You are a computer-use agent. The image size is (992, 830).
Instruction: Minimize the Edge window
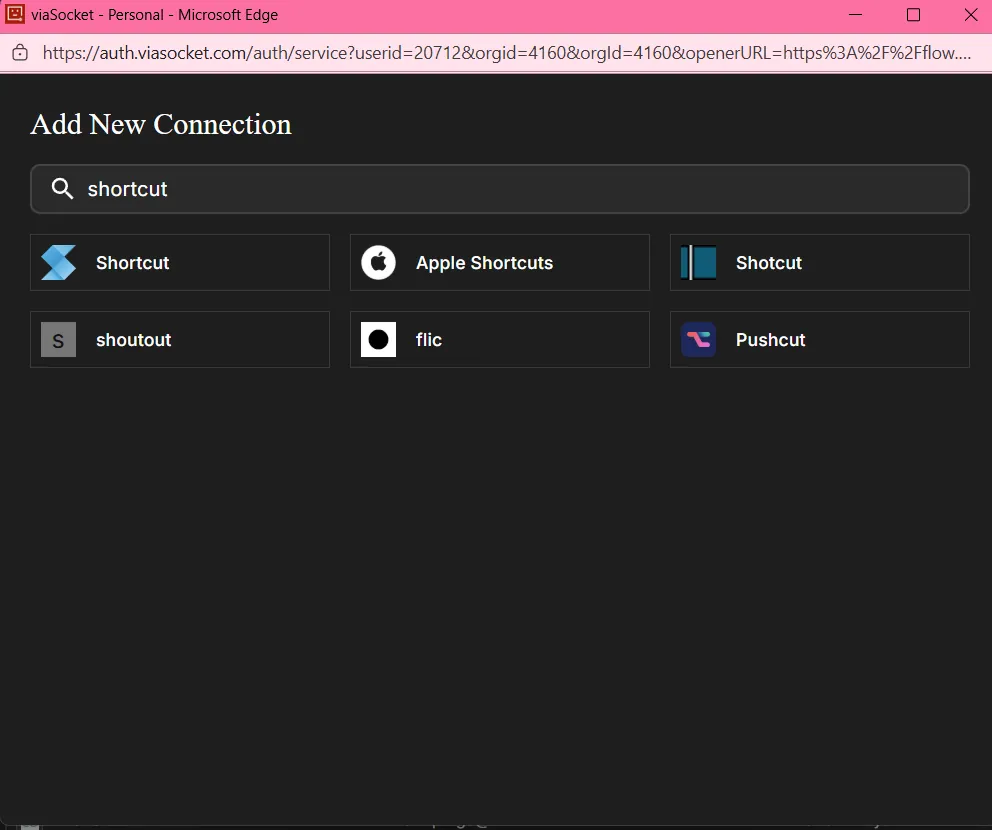(x=855, y=15)
